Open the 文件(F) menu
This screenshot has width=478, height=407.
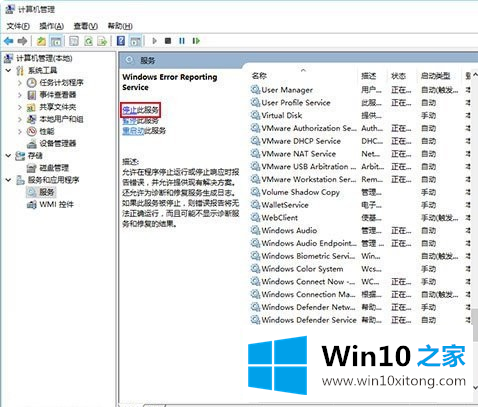18,26
